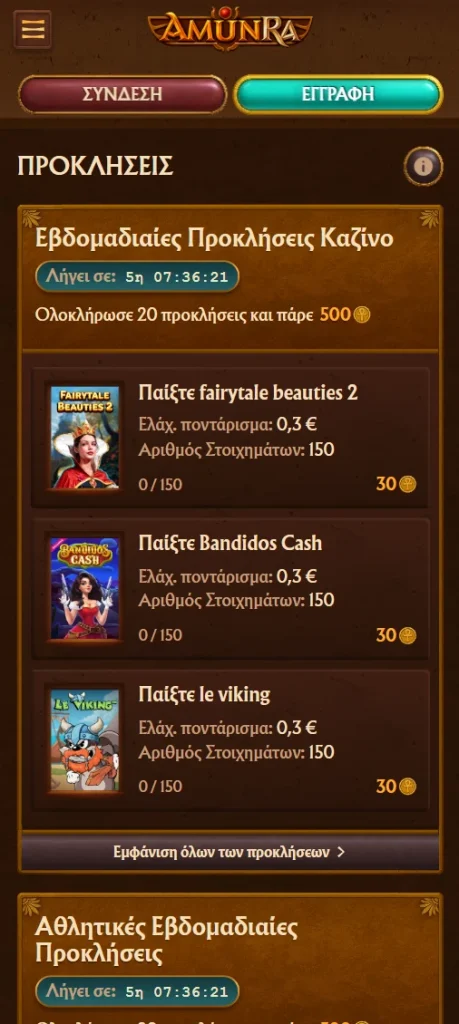Click the ΕΓΓΡΑΦΗ register button

(x=338, y=94)
